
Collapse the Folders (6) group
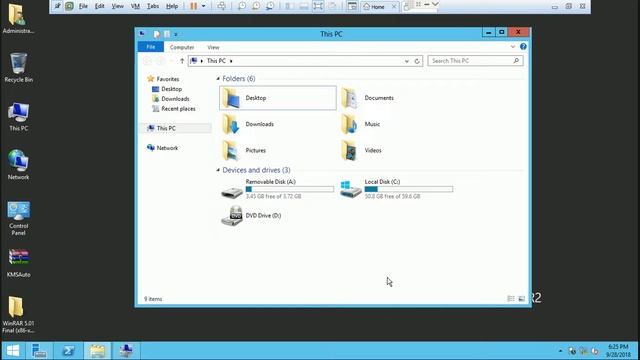tap(218, 78)
